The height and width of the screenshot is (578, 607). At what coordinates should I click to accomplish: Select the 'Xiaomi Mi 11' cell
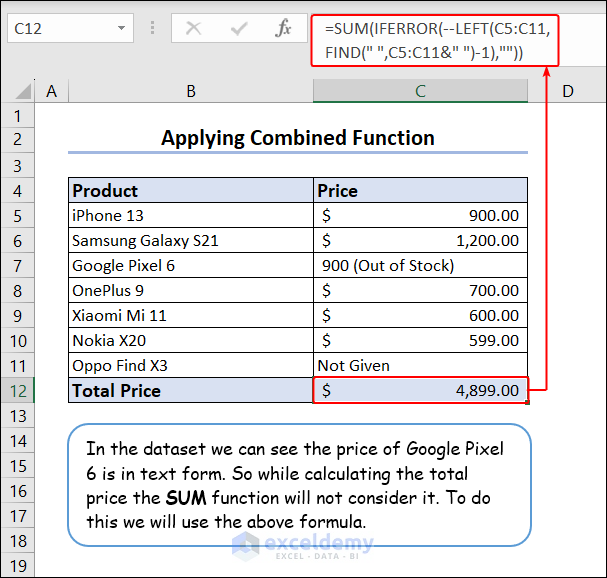[191, 316]
